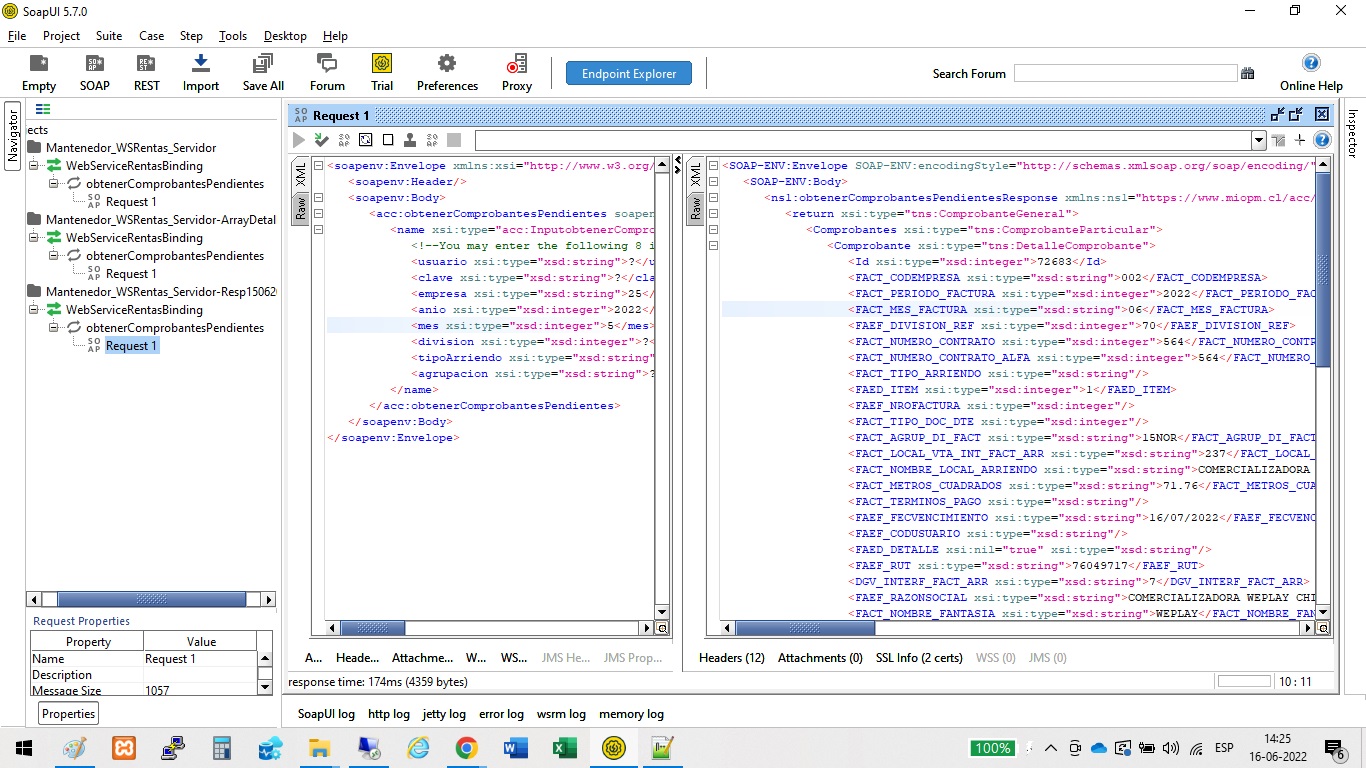Click the Import project toolbar icon
This screenshot has width=1366, height=768.
click(201, 73)
